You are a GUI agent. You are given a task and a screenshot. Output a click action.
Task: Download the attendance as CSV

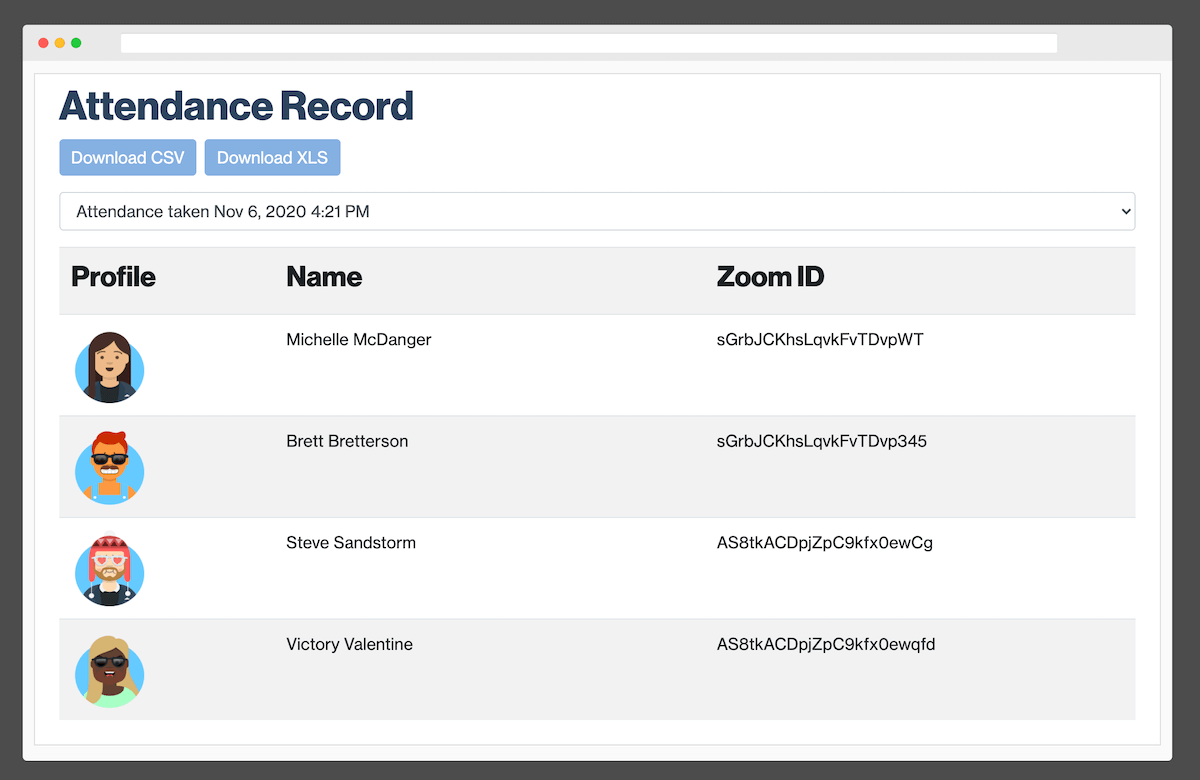tap(128, 158)
